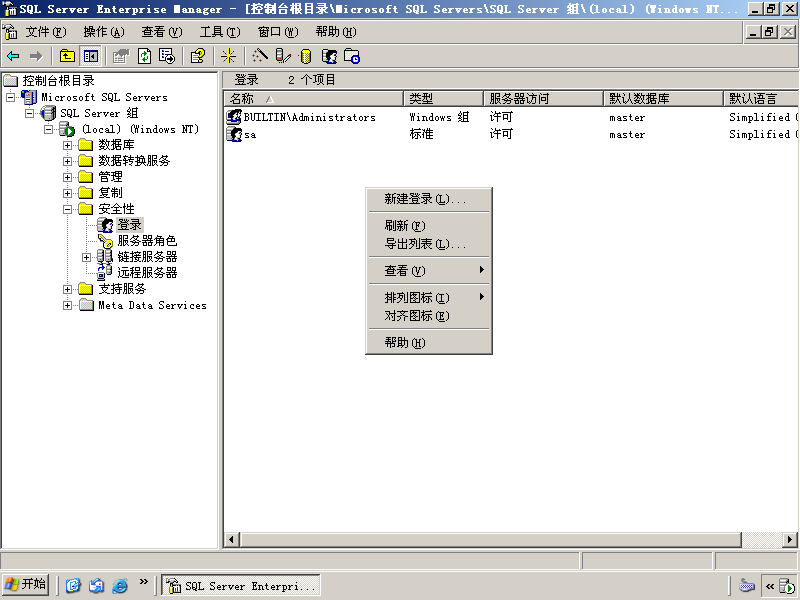The height and width of the screenshot is (600, 800).
Task: Click the 开始 Start button
Action: pos(26,585)
